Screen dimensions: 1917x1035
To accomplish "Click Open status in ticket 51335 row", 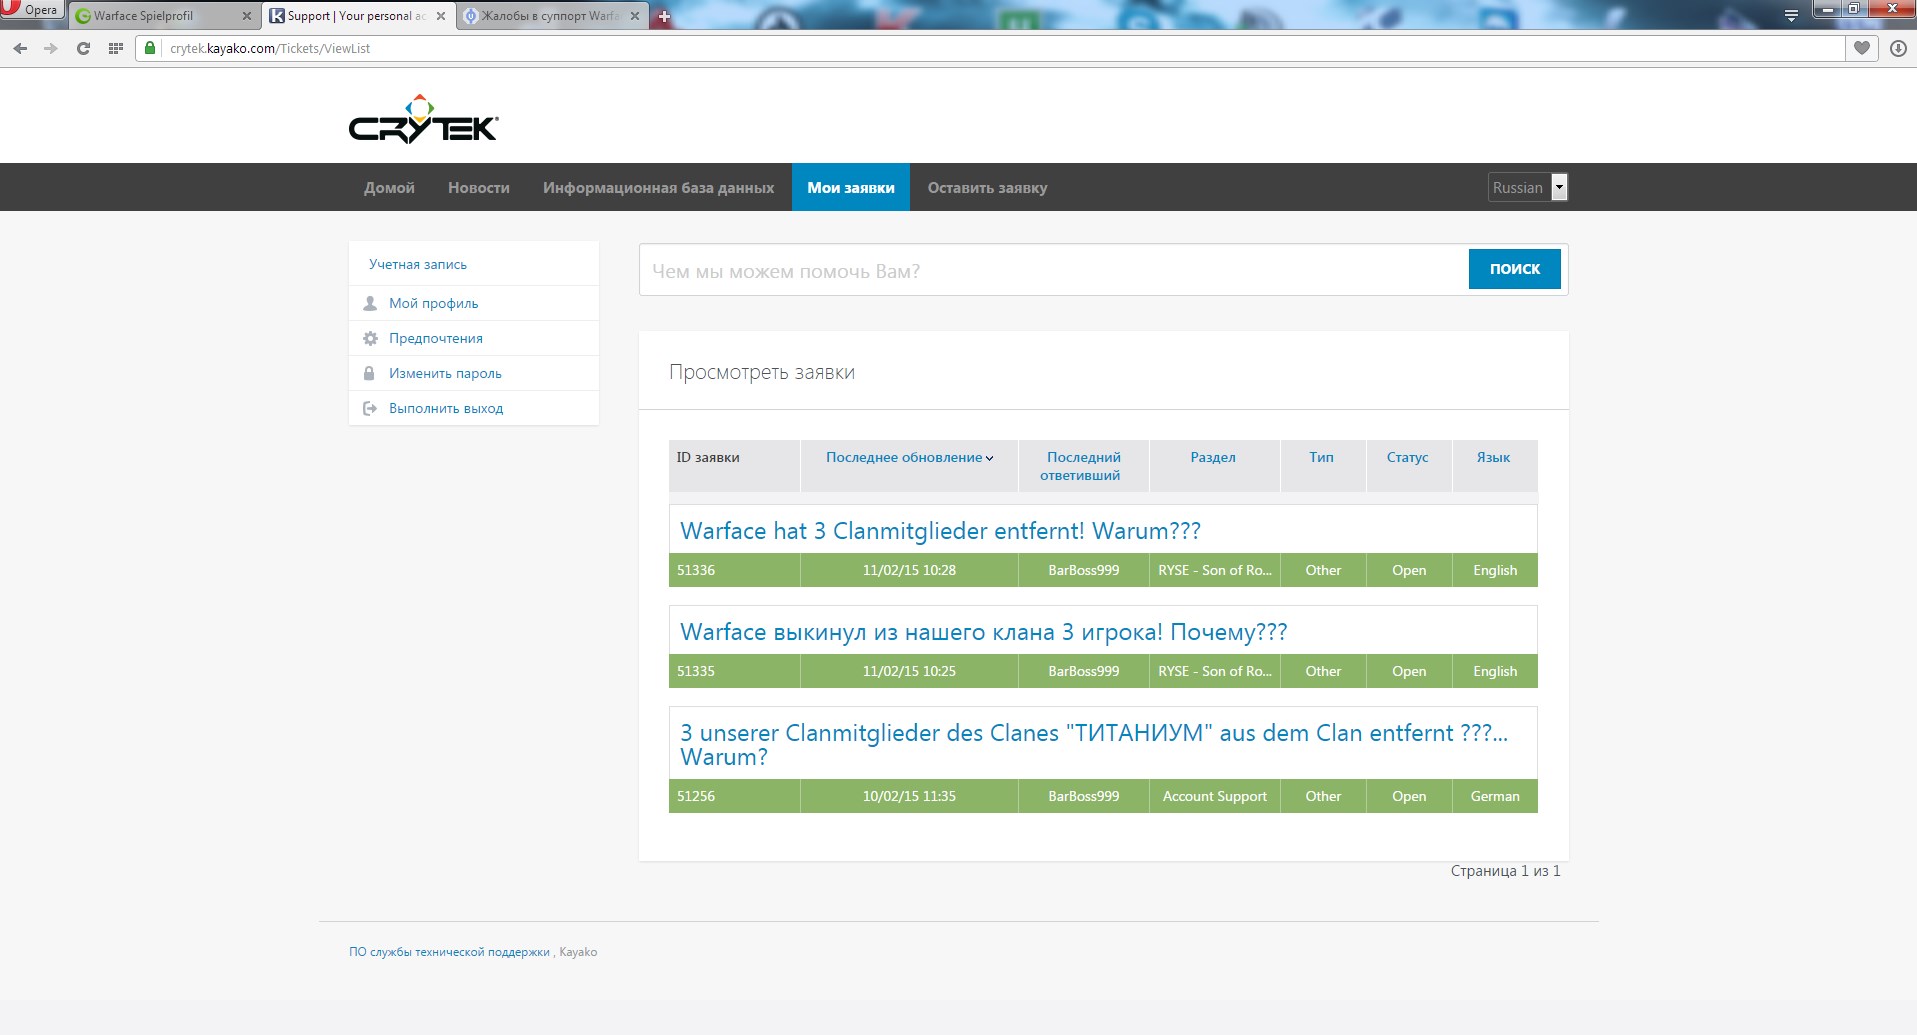I will click(1408, 671).
